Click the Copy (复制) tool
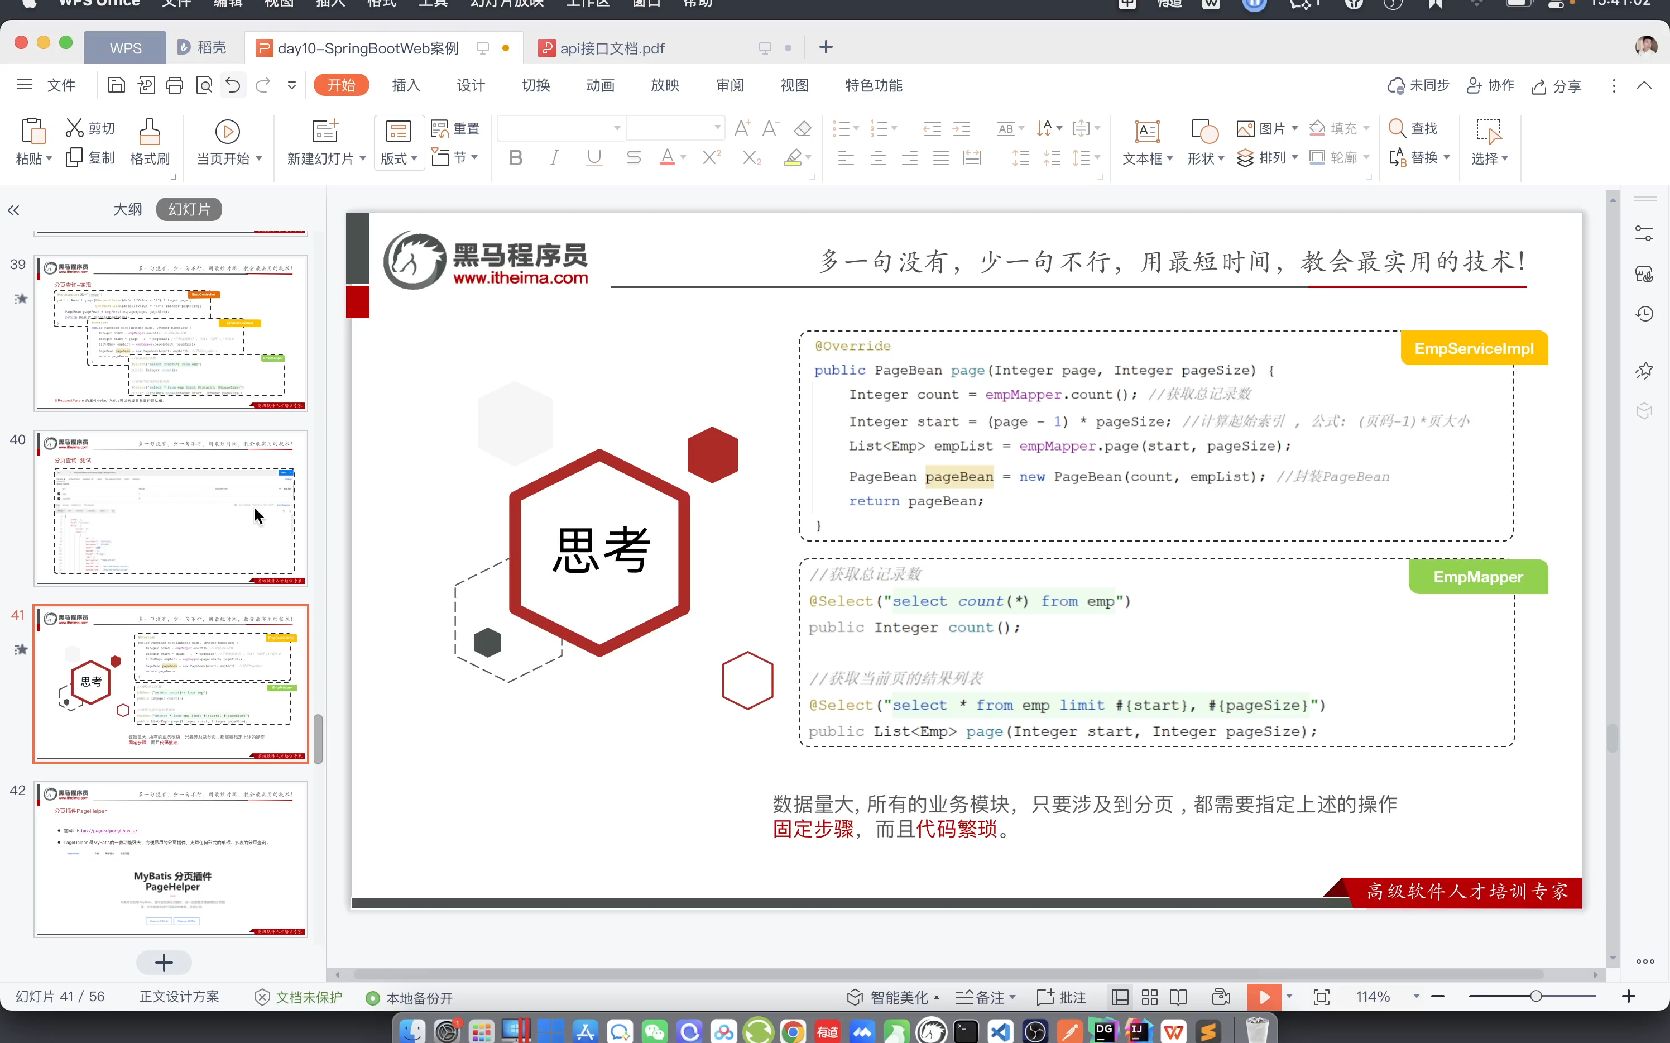This screenshot has width=1670, height=1043. tap(90, 157)
